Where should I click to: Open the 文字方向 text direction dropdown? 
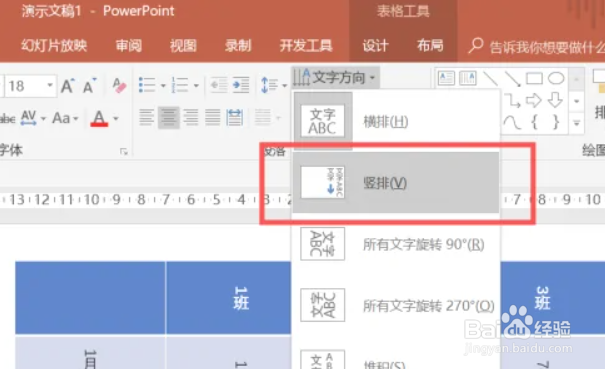[x=335, y=77]
